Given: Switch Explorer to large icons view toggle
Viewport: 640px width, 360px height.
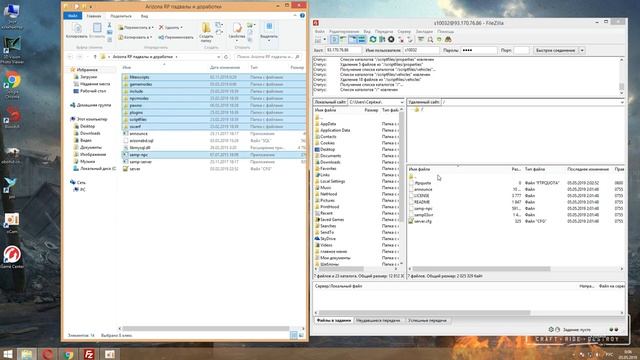Looking at the screenshot, I should (x=301, y=335).
